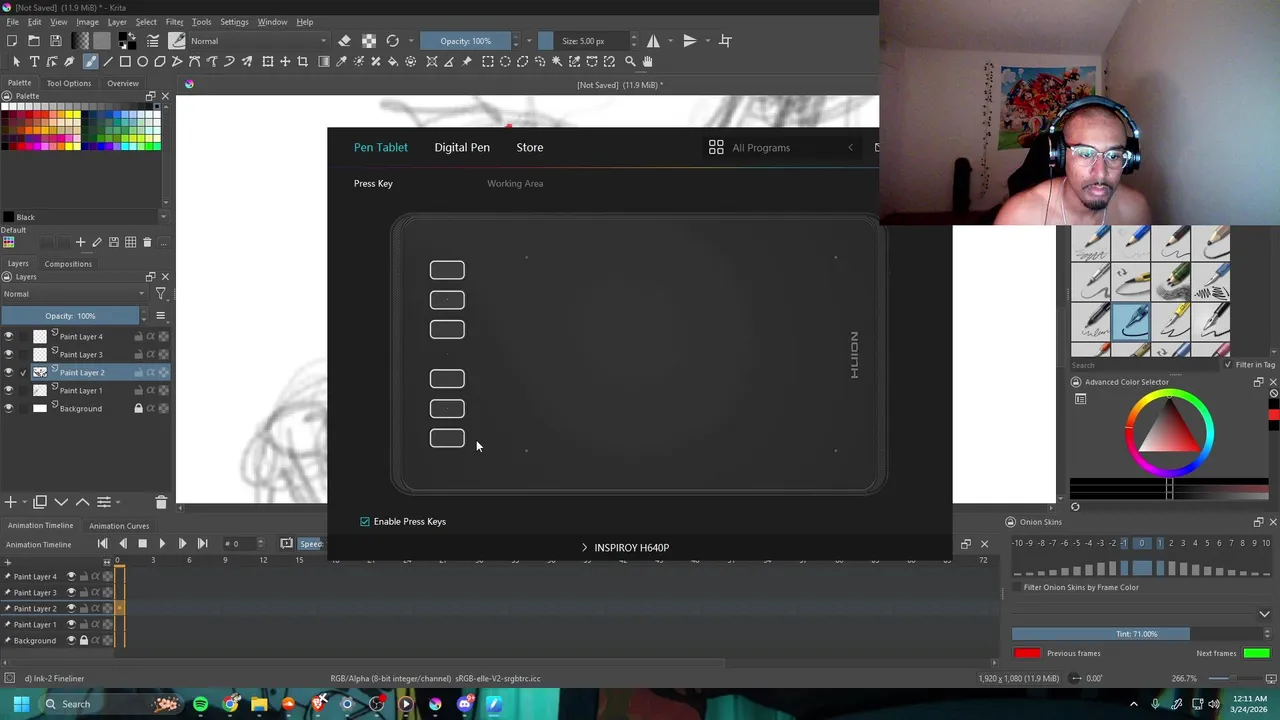Open the Store tab in Huion
Screen dimensions: 1280x720
click(x=530, y=147)
